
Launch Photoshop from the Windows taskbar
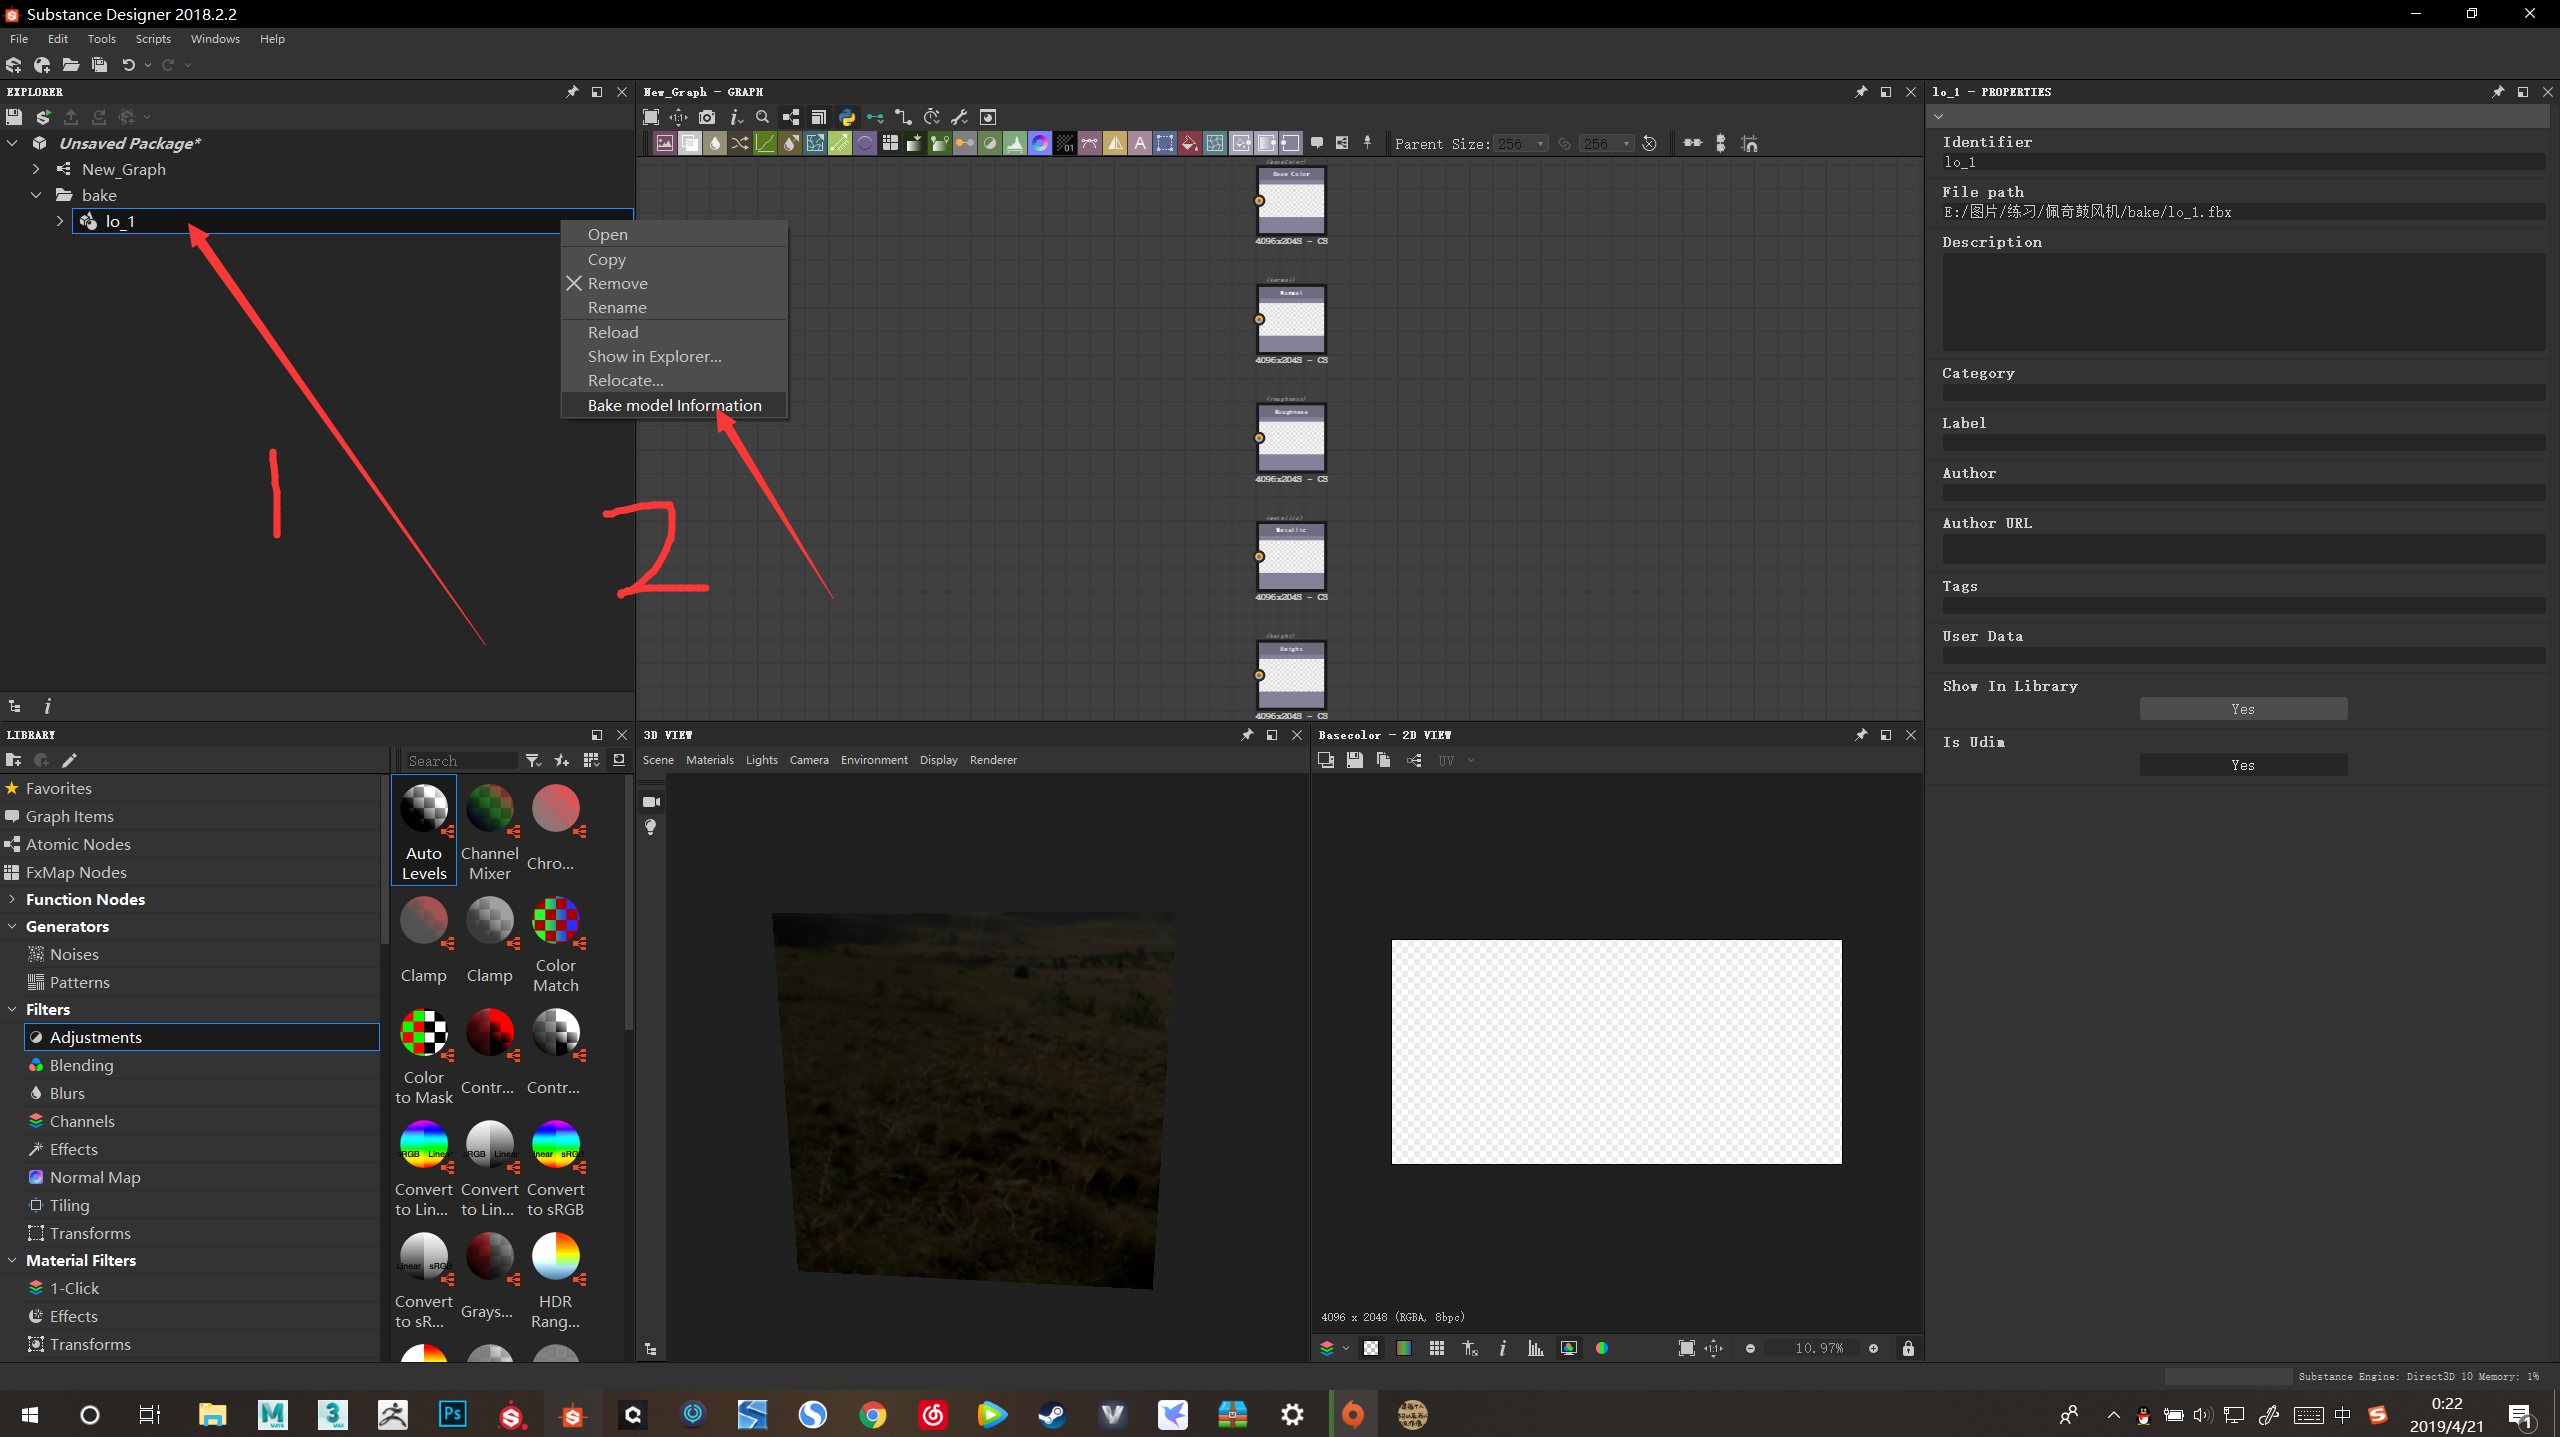click(452, 1414)
